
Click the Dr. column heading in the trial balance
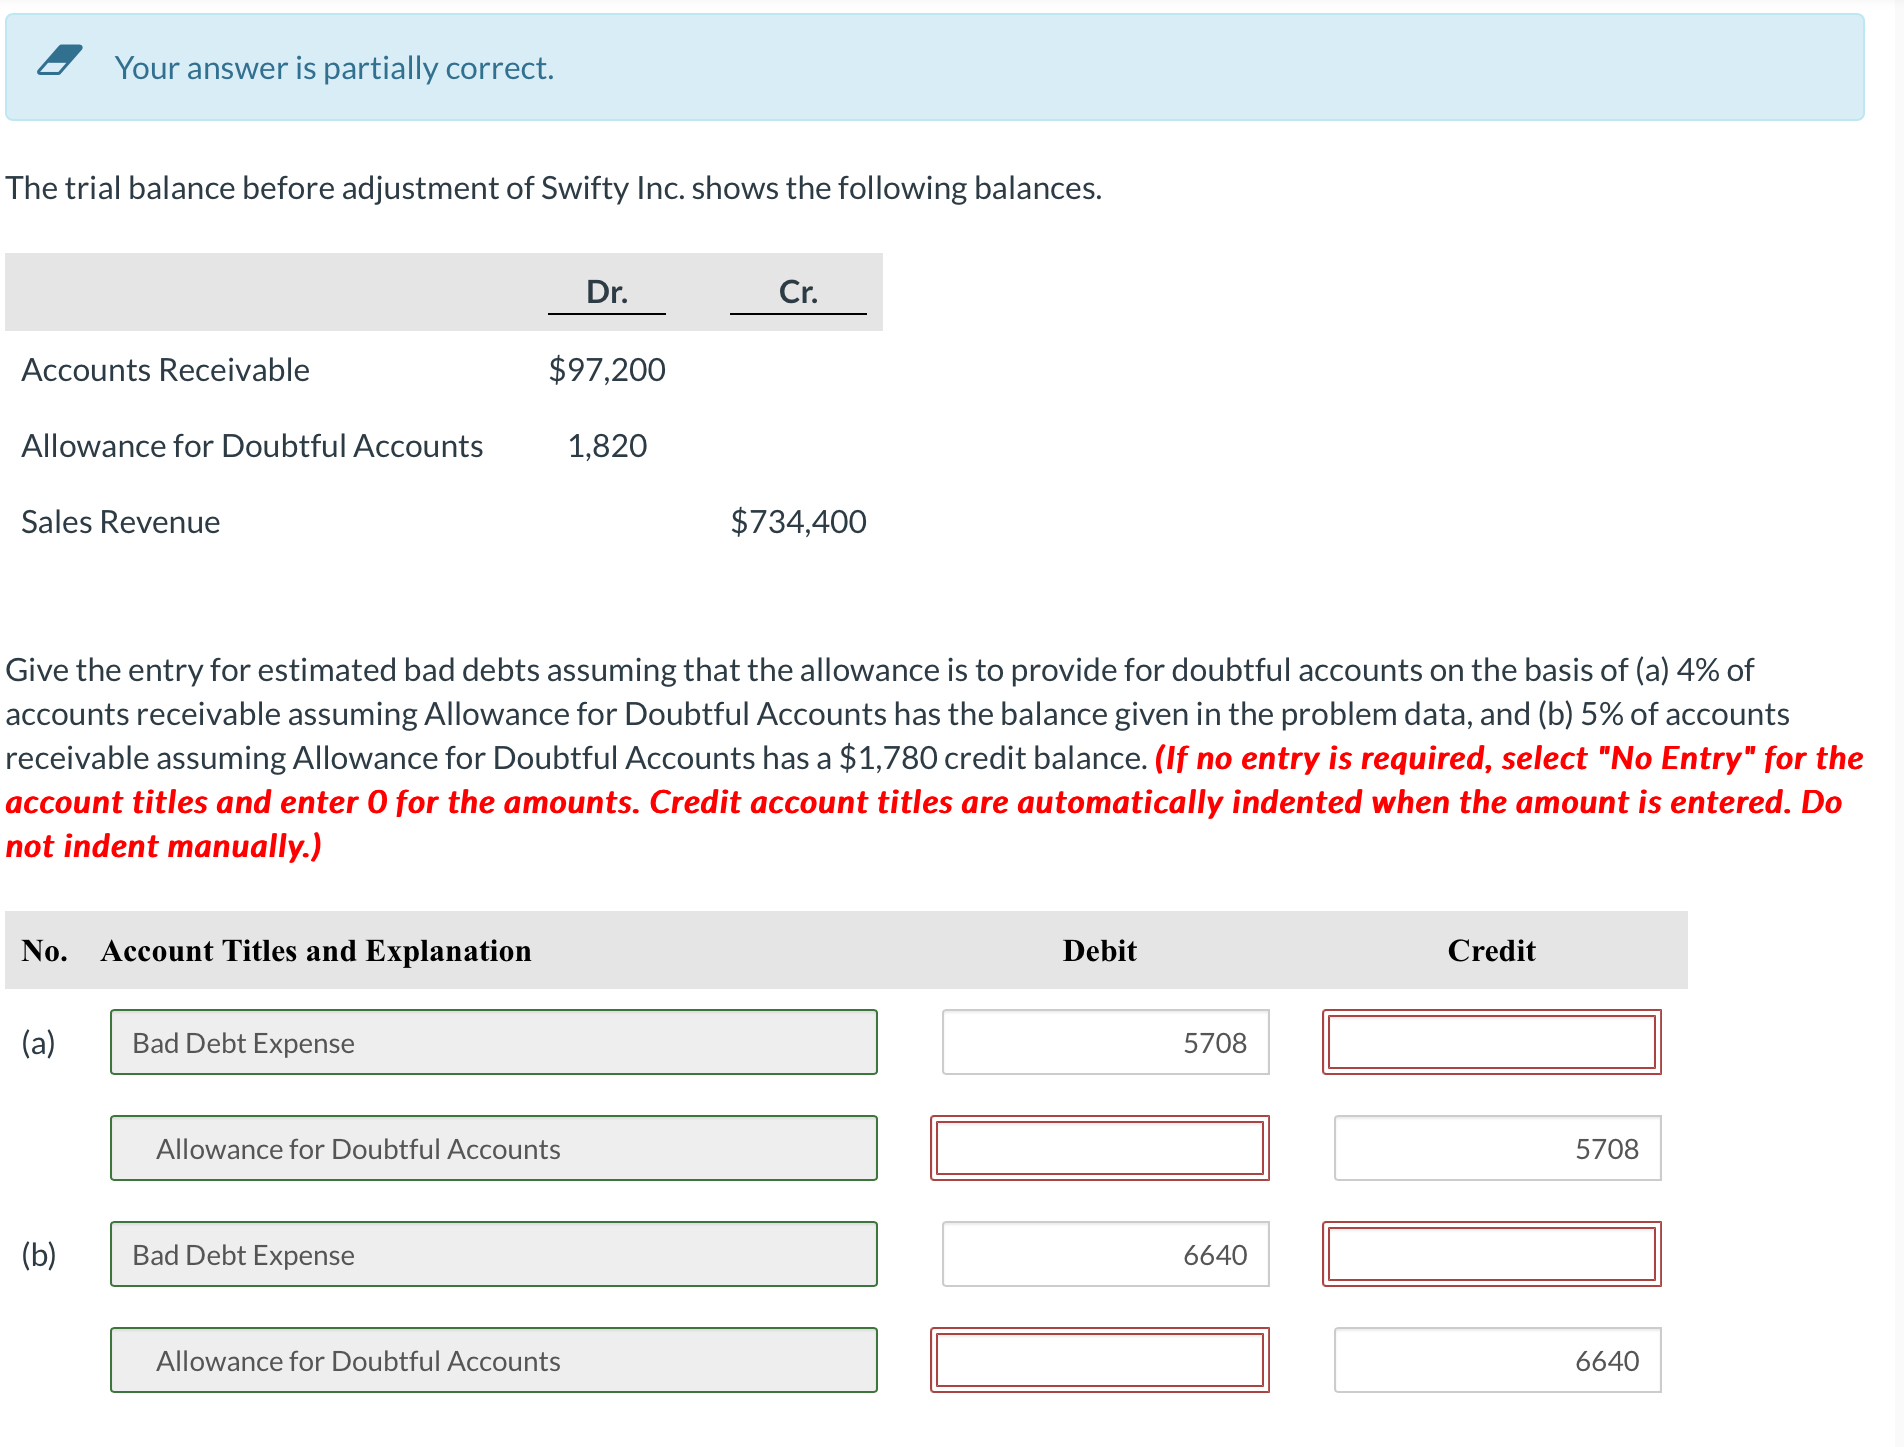[606, 291]
